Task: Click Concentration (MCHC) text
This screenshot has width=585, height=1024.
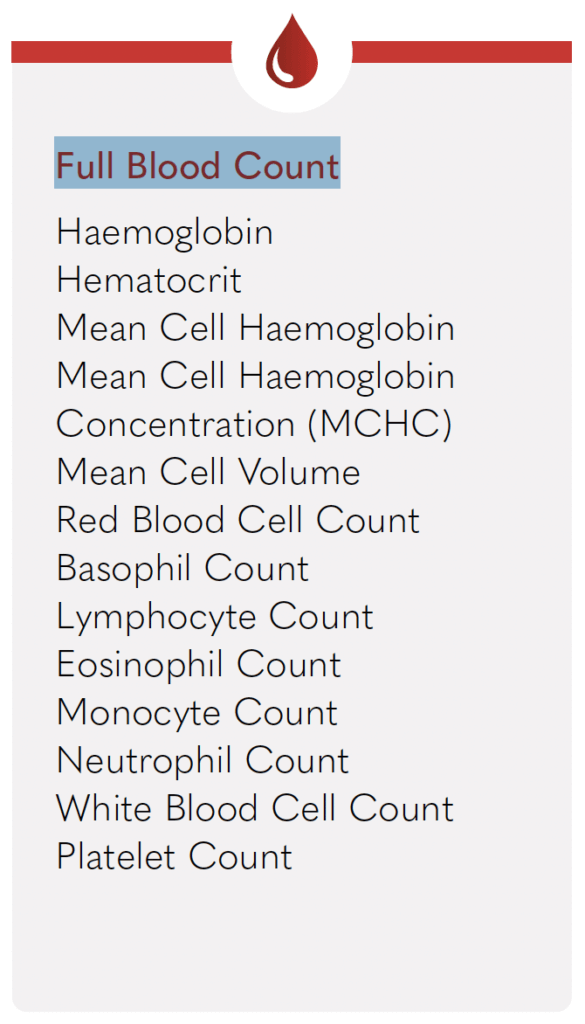Action: click(x=254, y=424)
